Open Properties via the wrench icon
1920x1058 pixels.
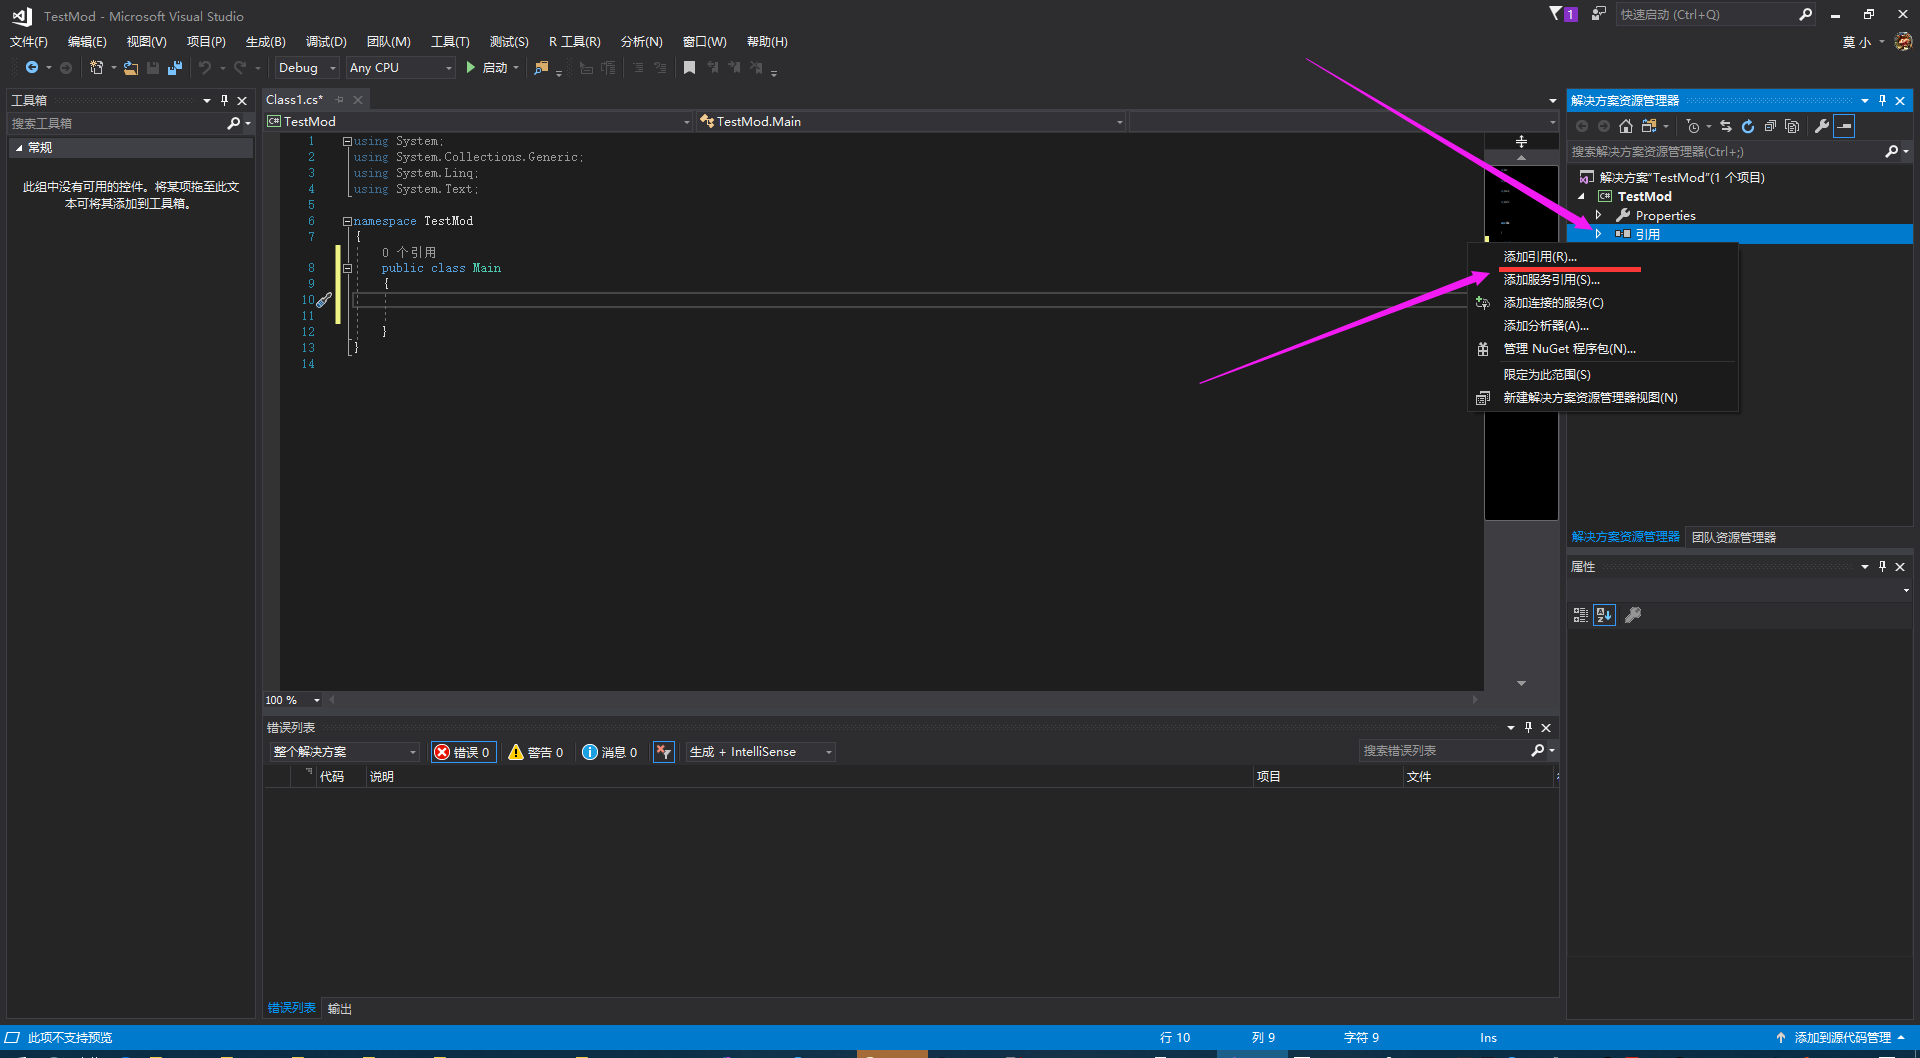click(1822, 126)
